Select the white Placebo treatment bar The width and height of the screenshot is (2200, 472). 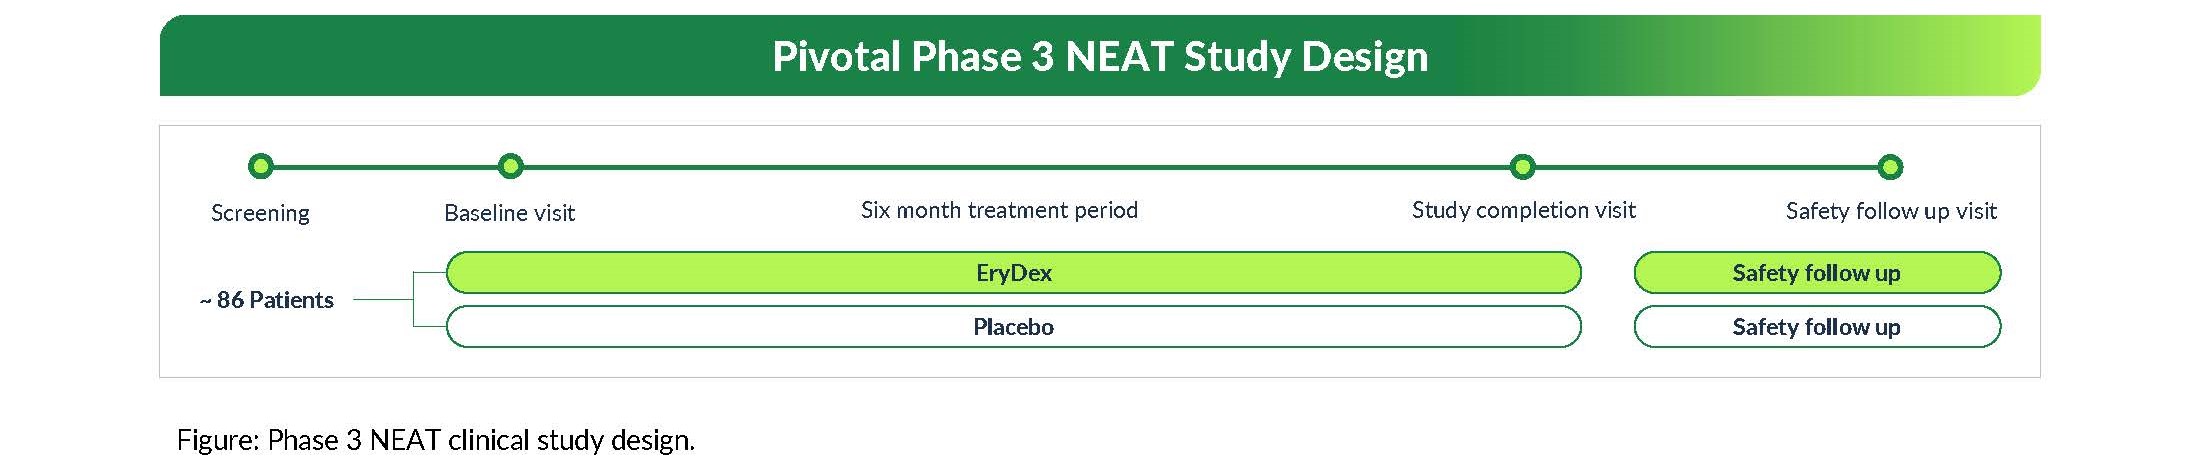[x=1013, y=327]
